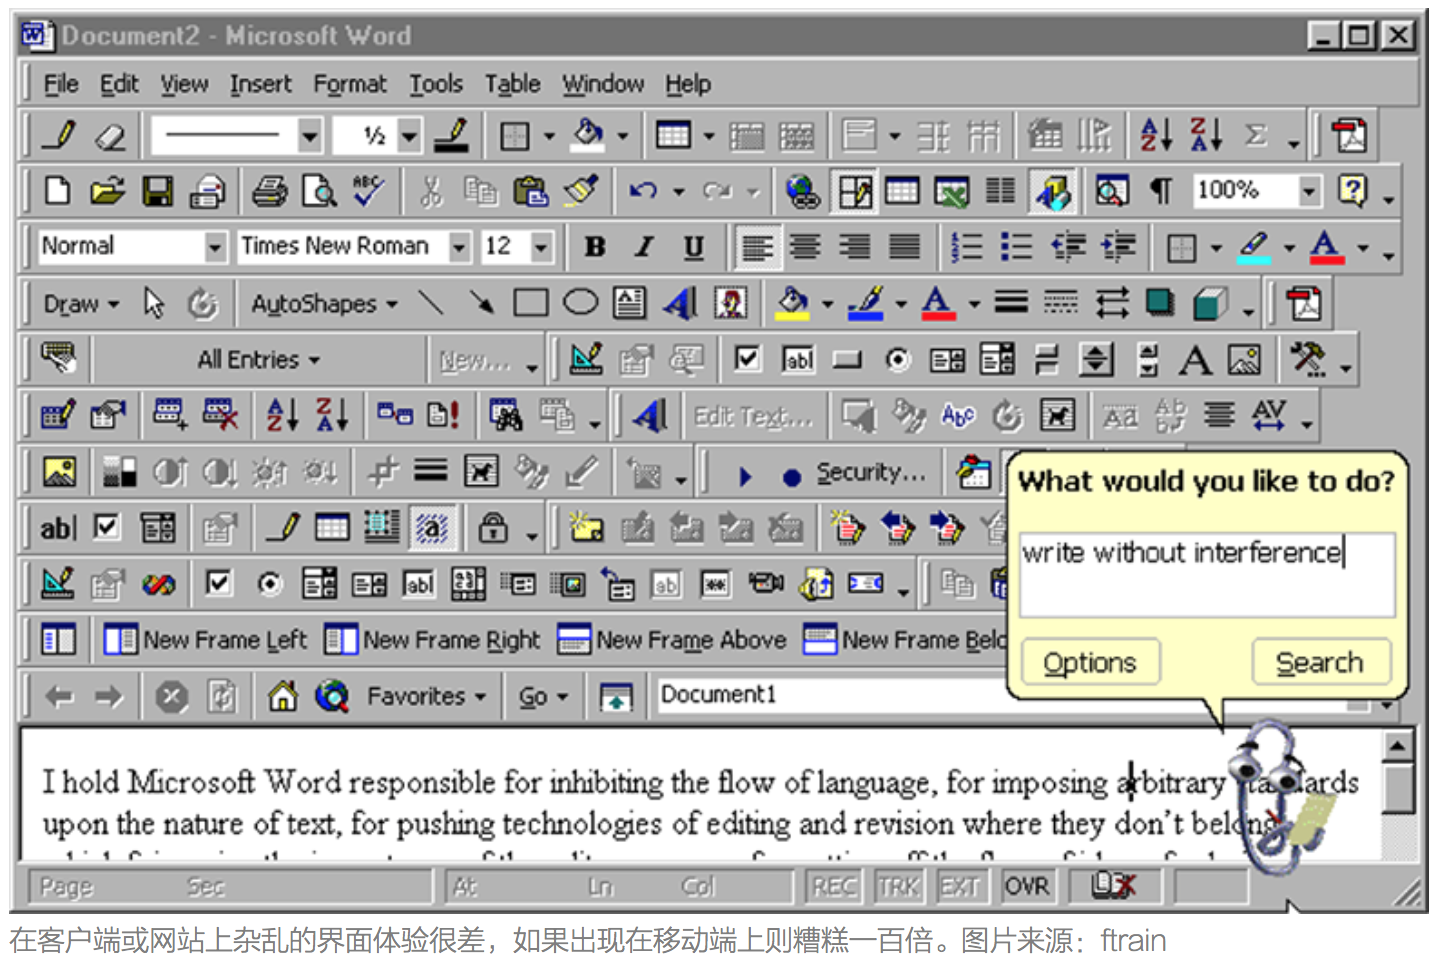Click the Undo arrow icon

point(643,190)
